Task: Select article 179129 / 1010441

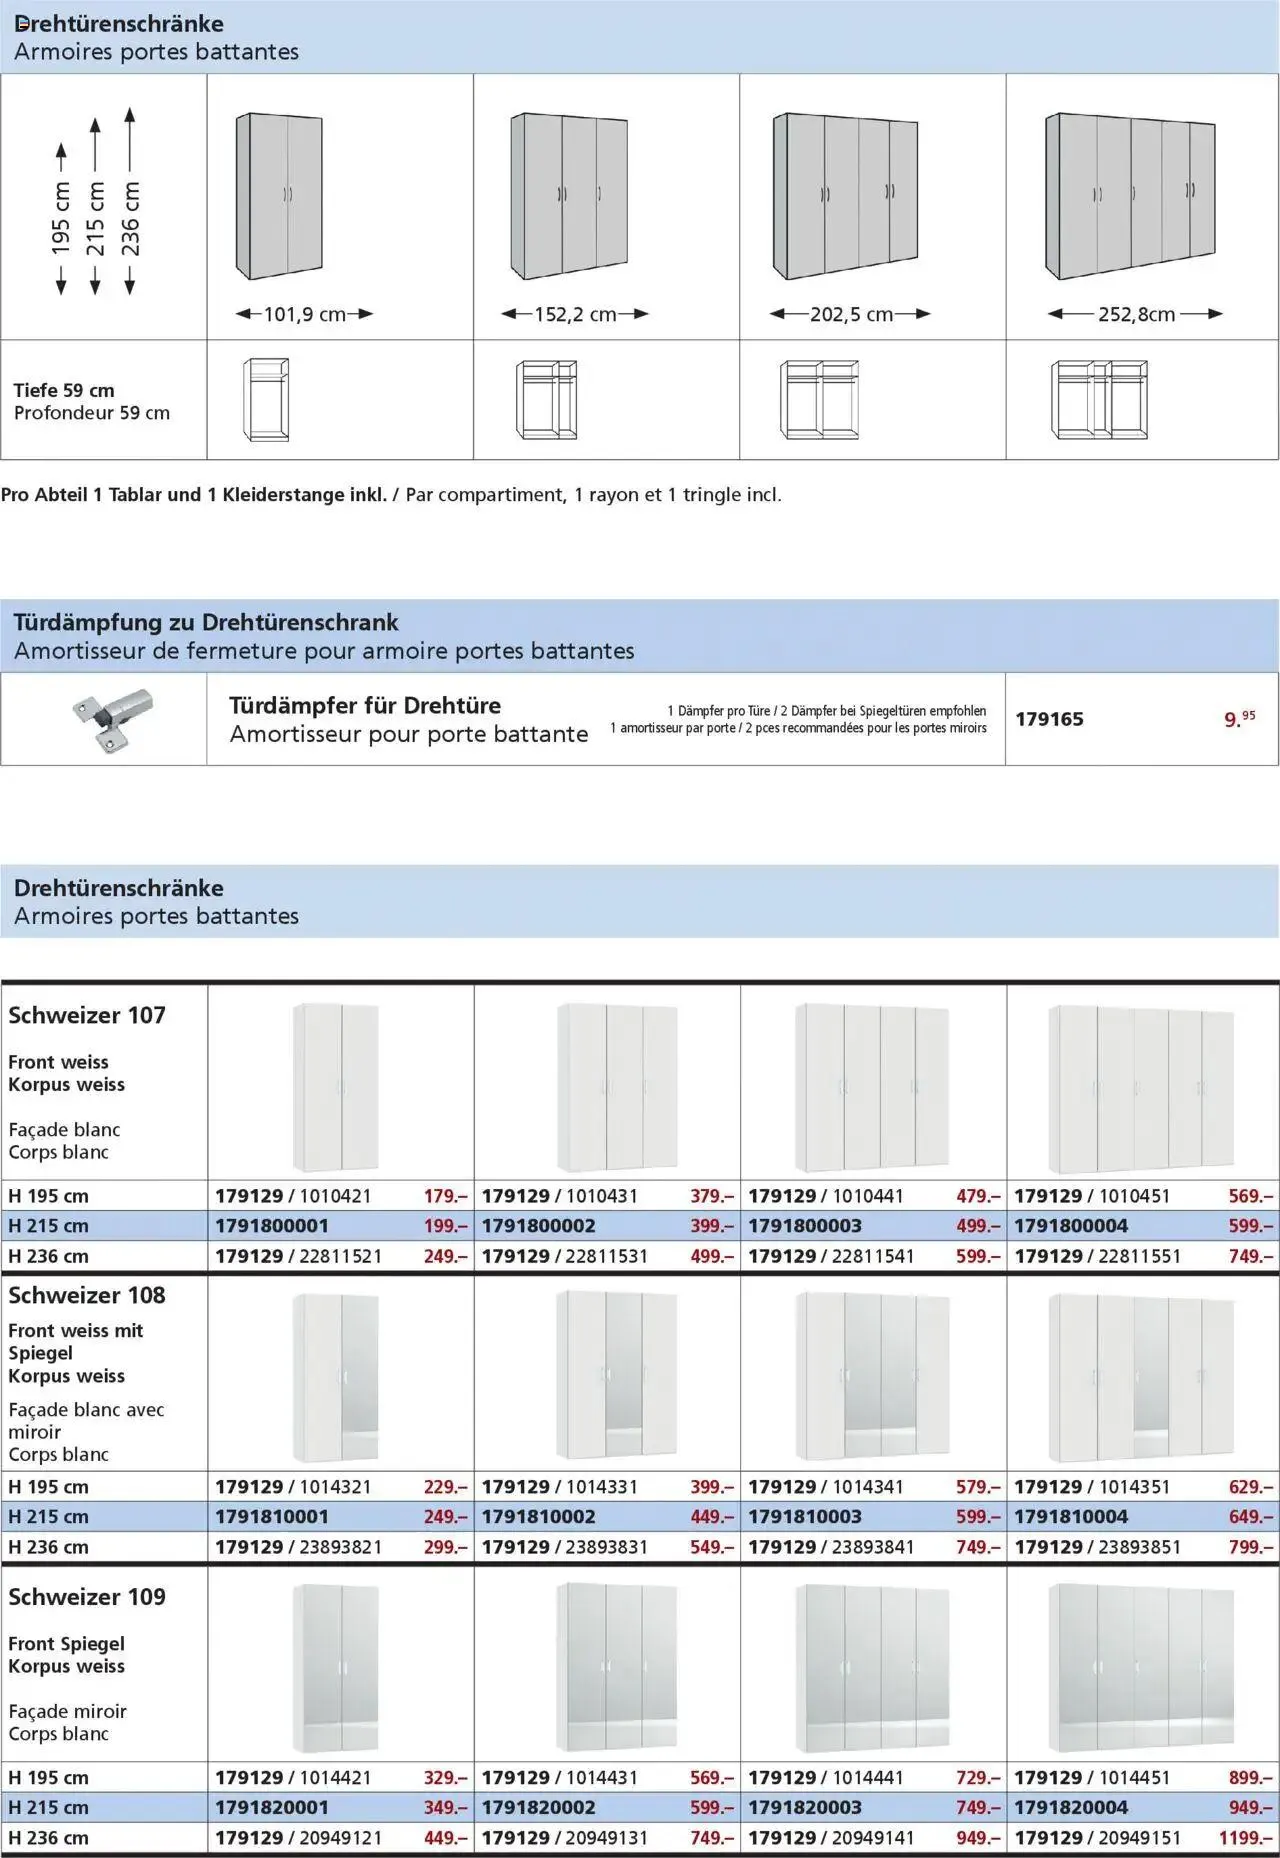Action: tap(826, 1195)
